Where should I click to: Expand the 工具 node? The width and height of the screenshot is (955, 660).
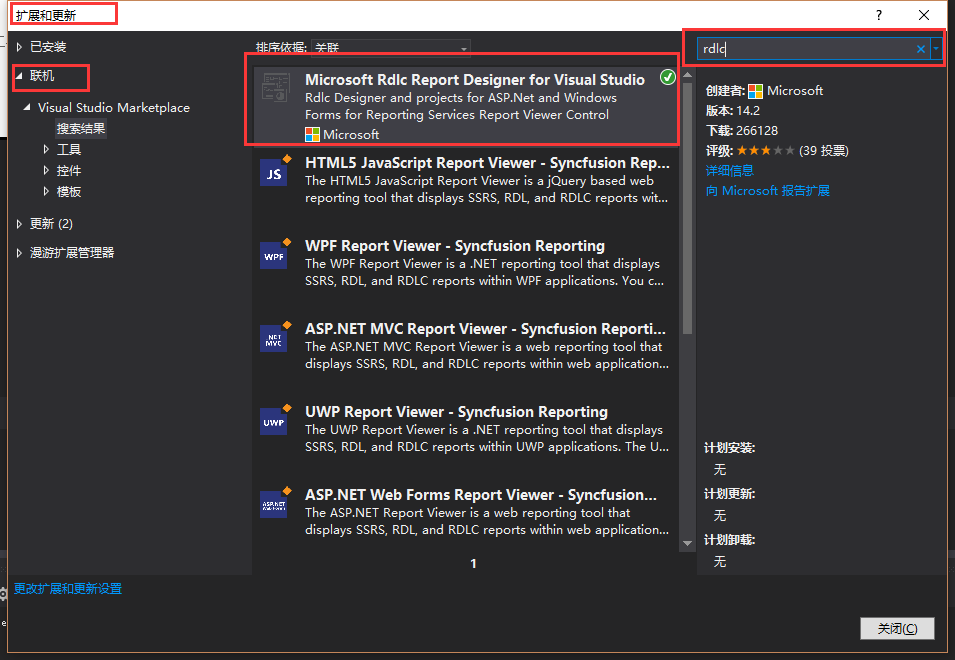tap(46, 149)
